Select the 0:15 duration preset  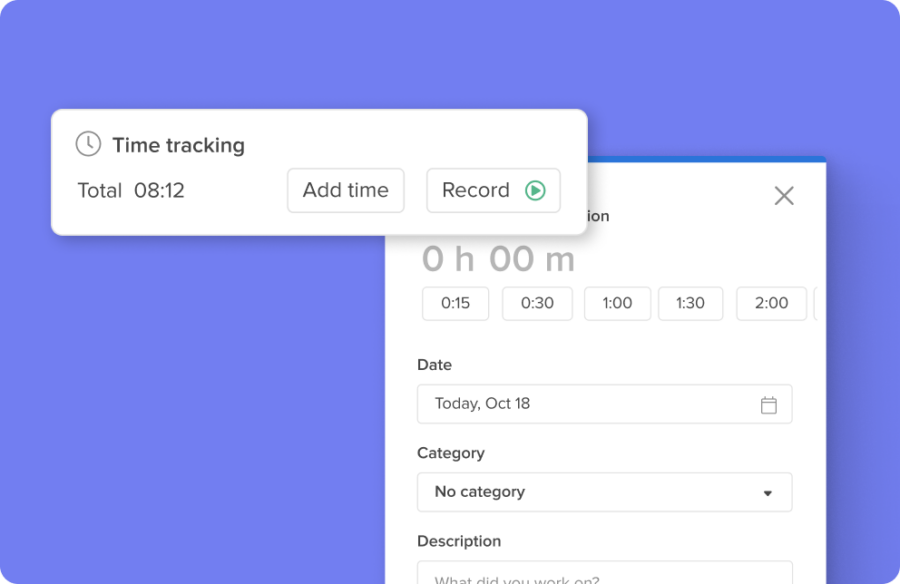point(455,303)
